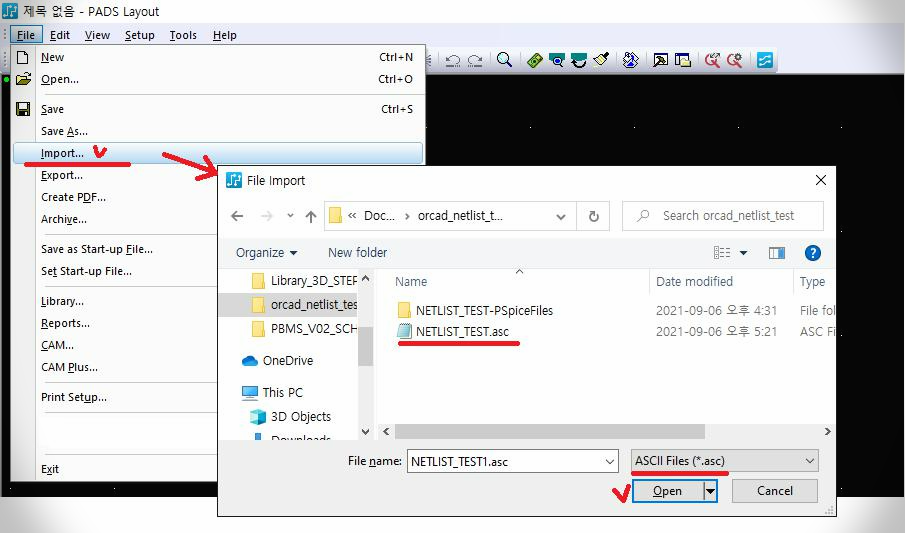Click the blue router toolbar icon
905x533 pixels.
pos(765,60)
